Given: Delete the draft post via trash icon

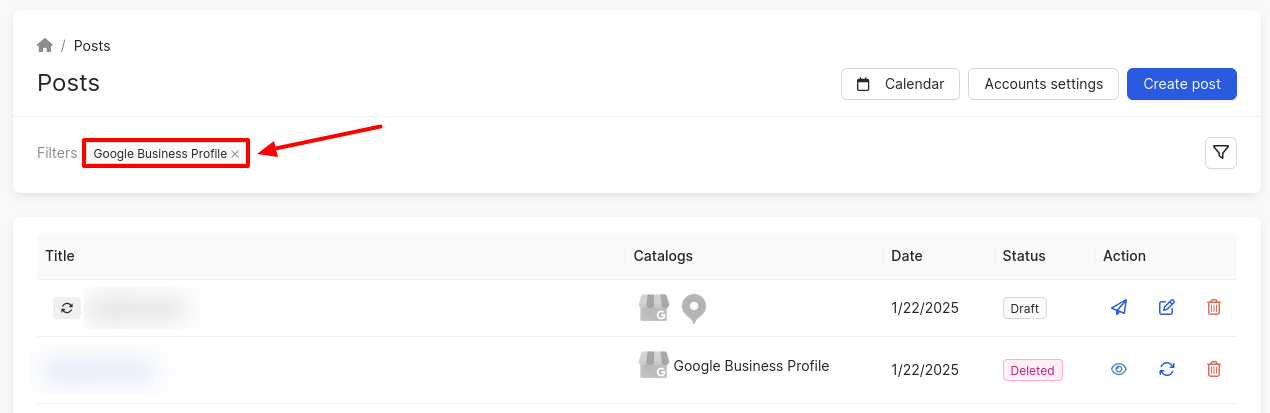Looking at the screenshot, I should point(1214,308).
